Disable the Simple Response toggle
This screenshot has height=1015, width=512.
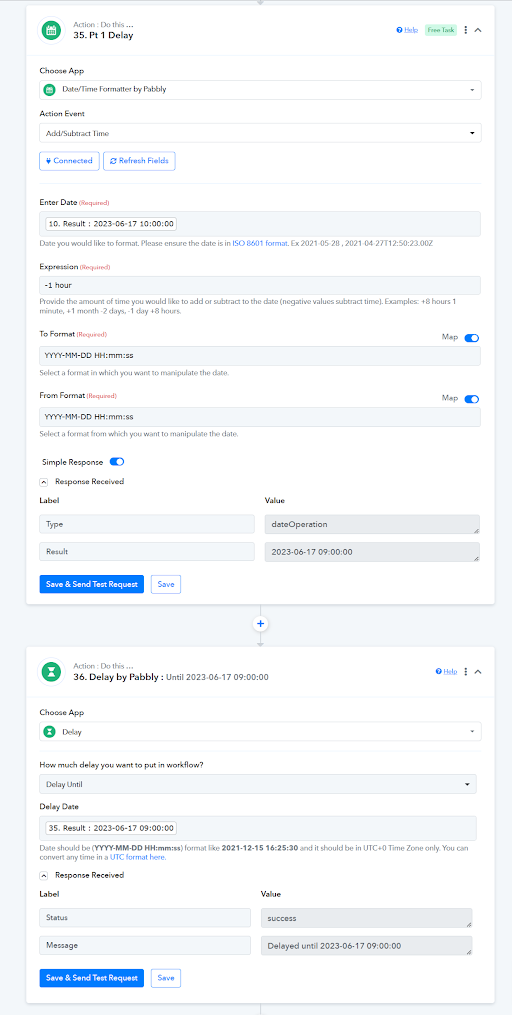(117, 462)
